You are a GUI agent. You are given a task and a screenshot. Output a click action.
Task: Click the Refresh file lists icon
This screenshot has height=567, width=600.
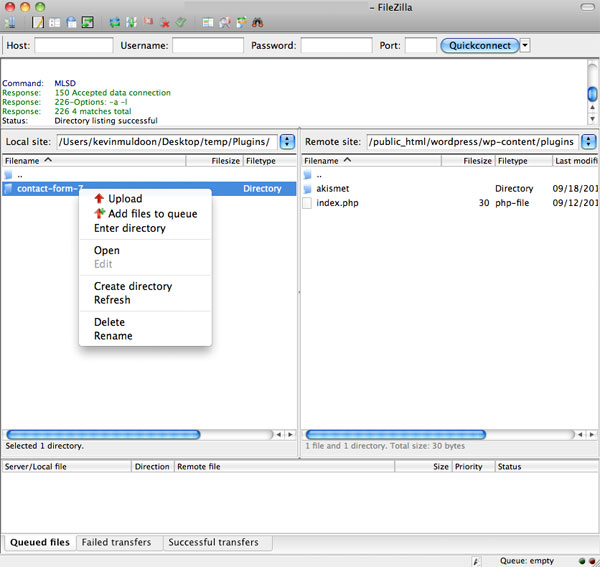click(x=115, y=21)
